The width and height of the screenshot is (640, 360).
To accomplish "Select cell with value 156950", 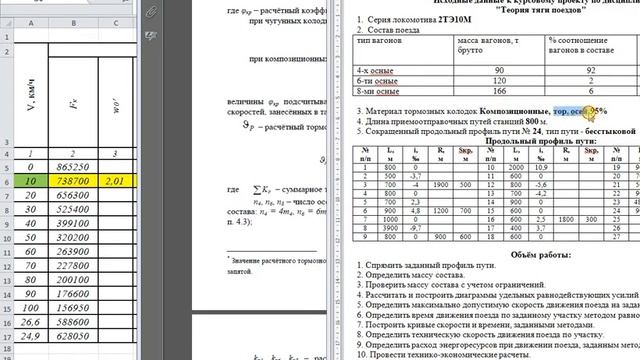I will (73, 308).
